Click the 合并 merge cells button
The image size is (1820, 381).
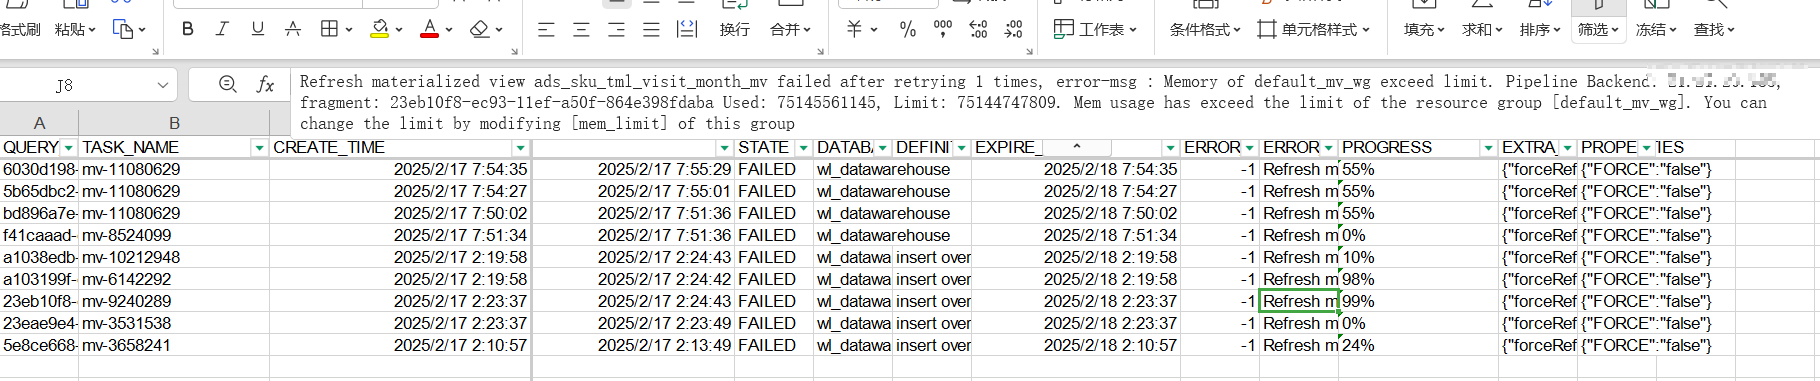pyautogui.click(x=790, y=30)
